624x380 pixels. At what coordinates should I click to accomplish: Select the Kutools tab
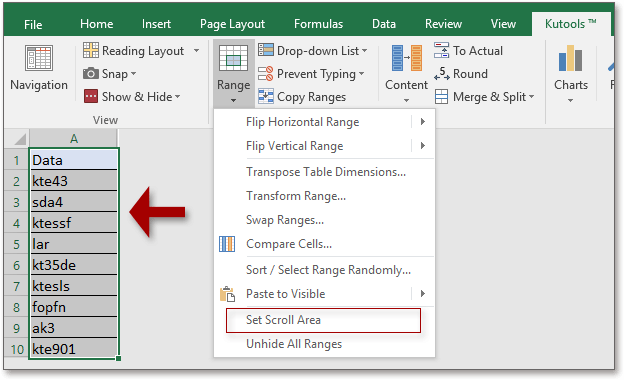click(571, 24)
